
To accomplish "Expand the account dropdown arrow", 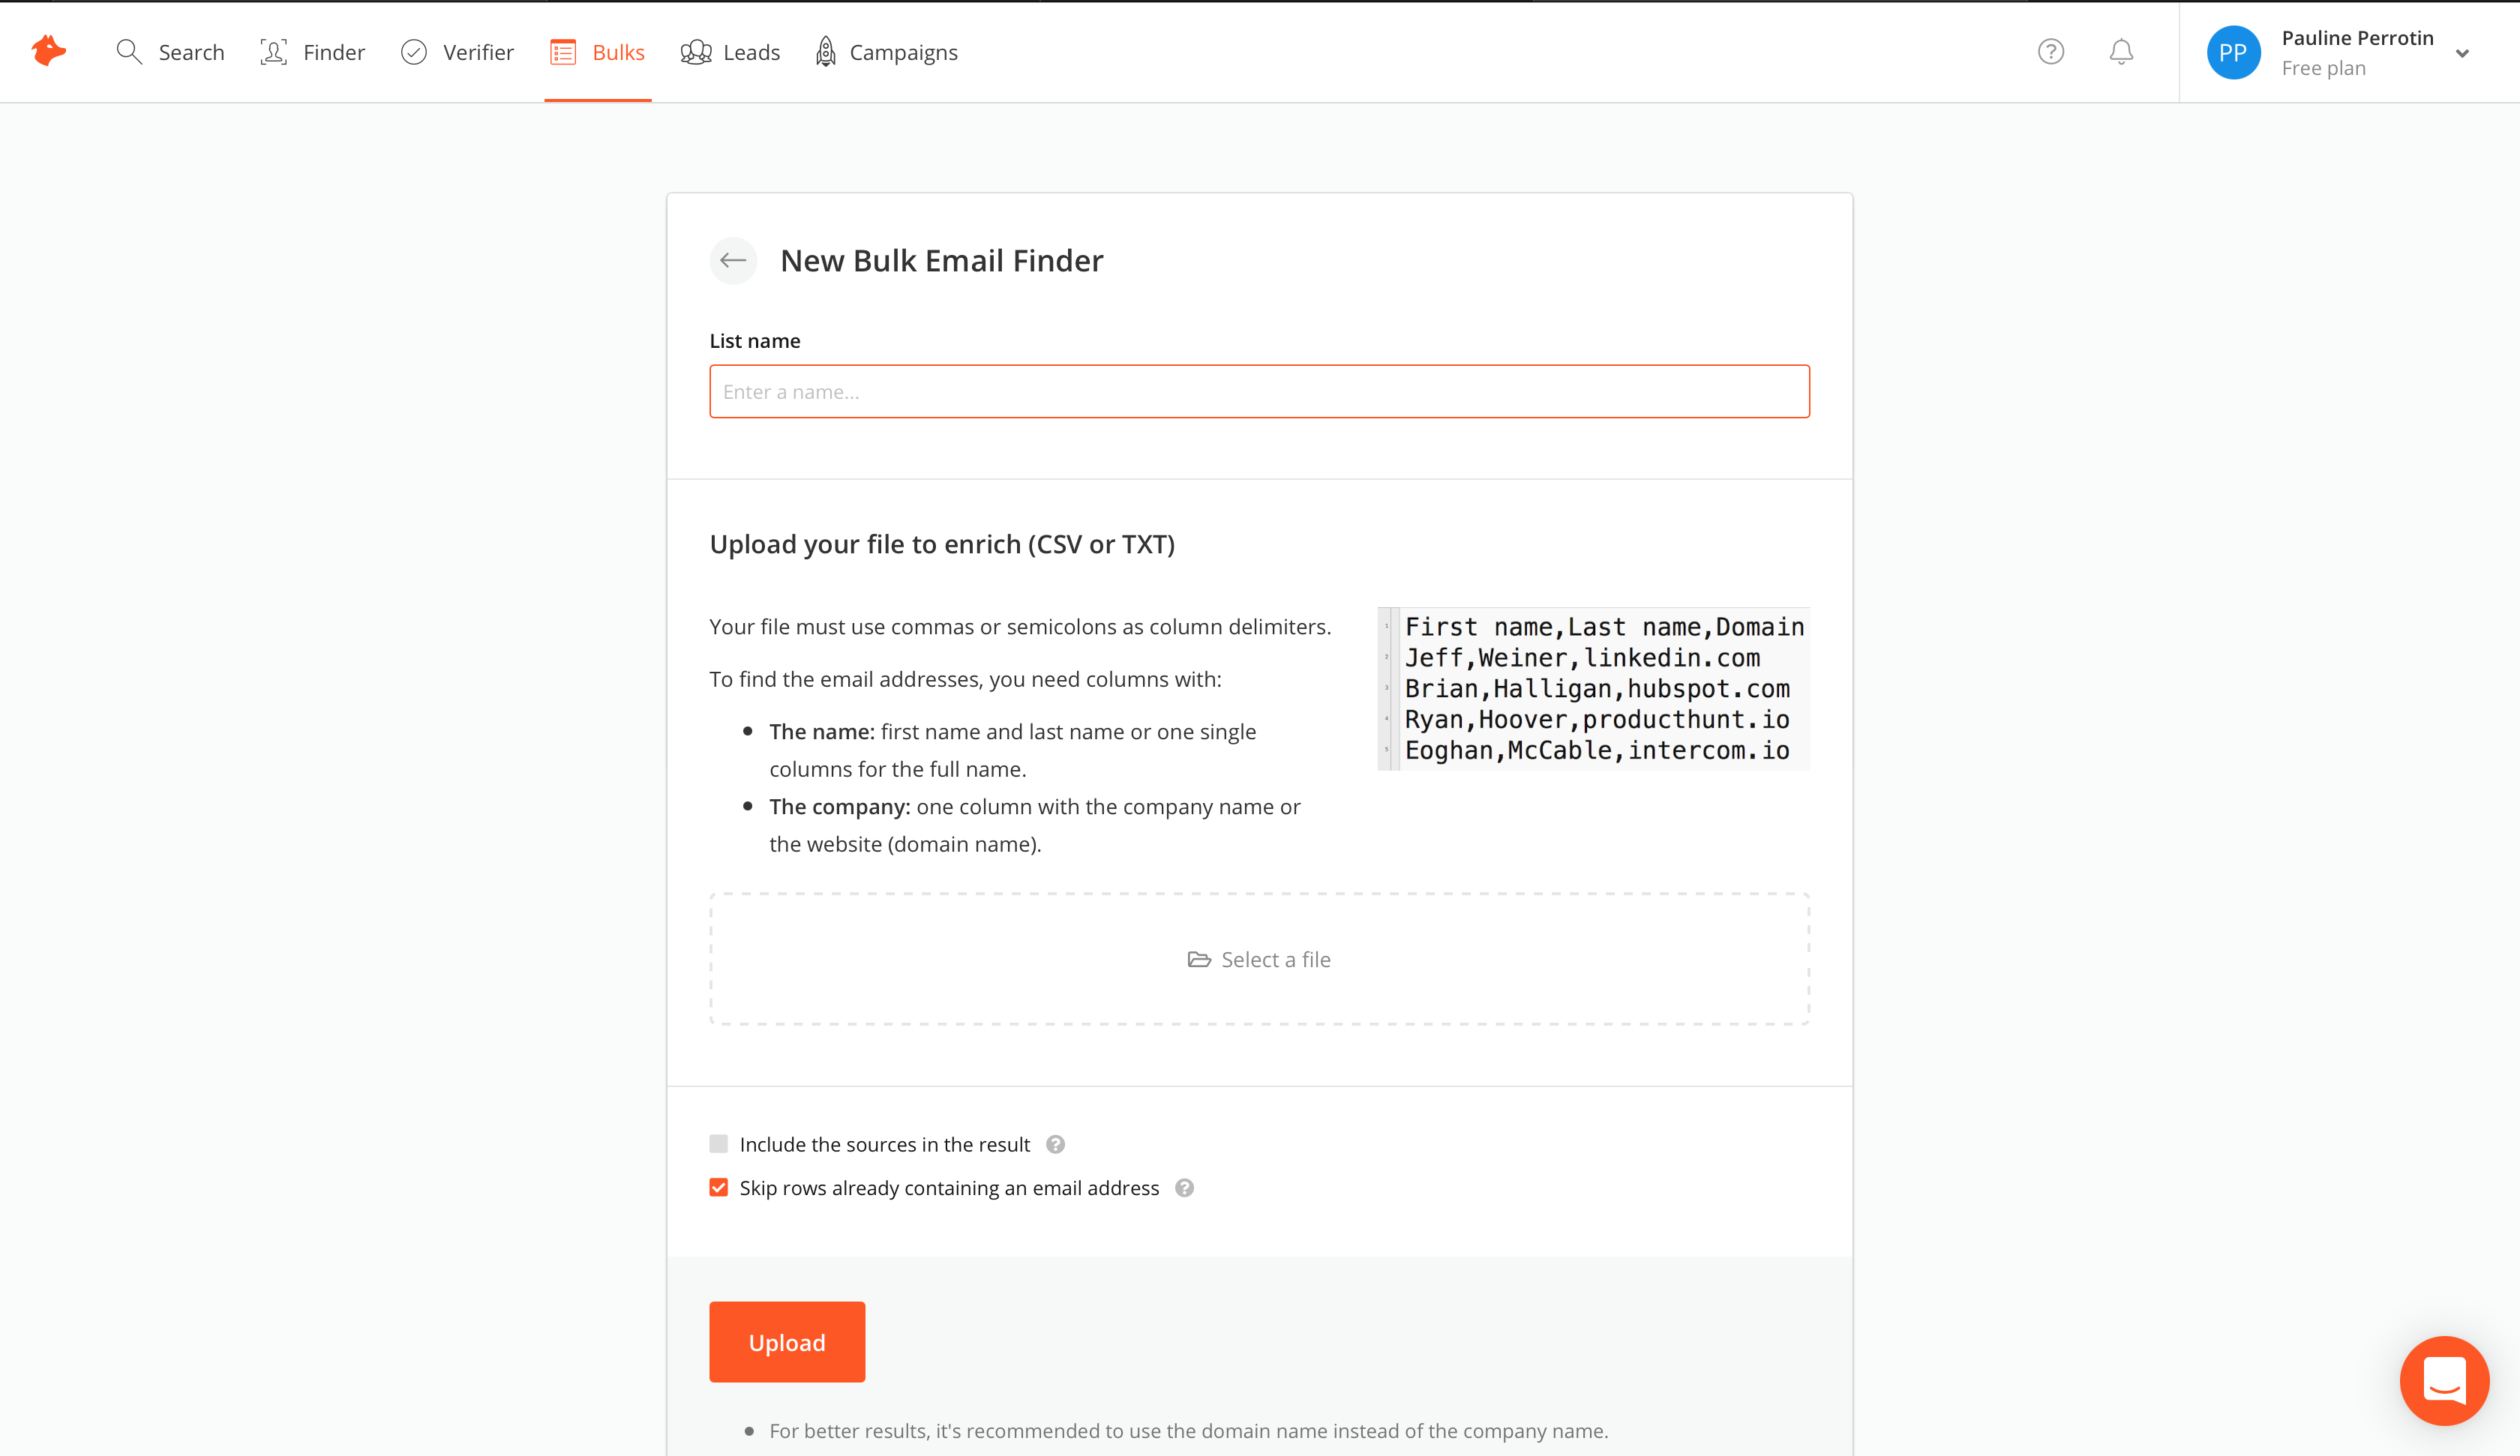I will 2462,54.
